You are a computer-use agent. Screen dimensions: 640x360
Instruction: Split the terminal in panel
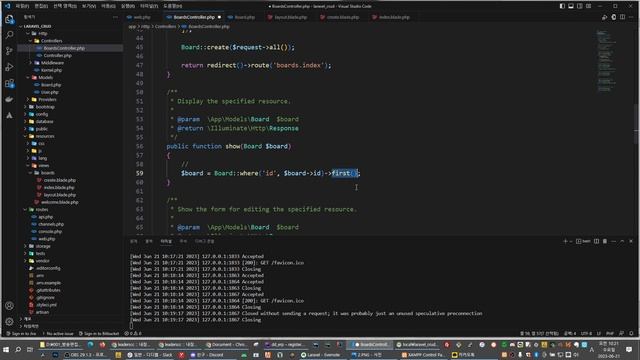pos(596,241)
